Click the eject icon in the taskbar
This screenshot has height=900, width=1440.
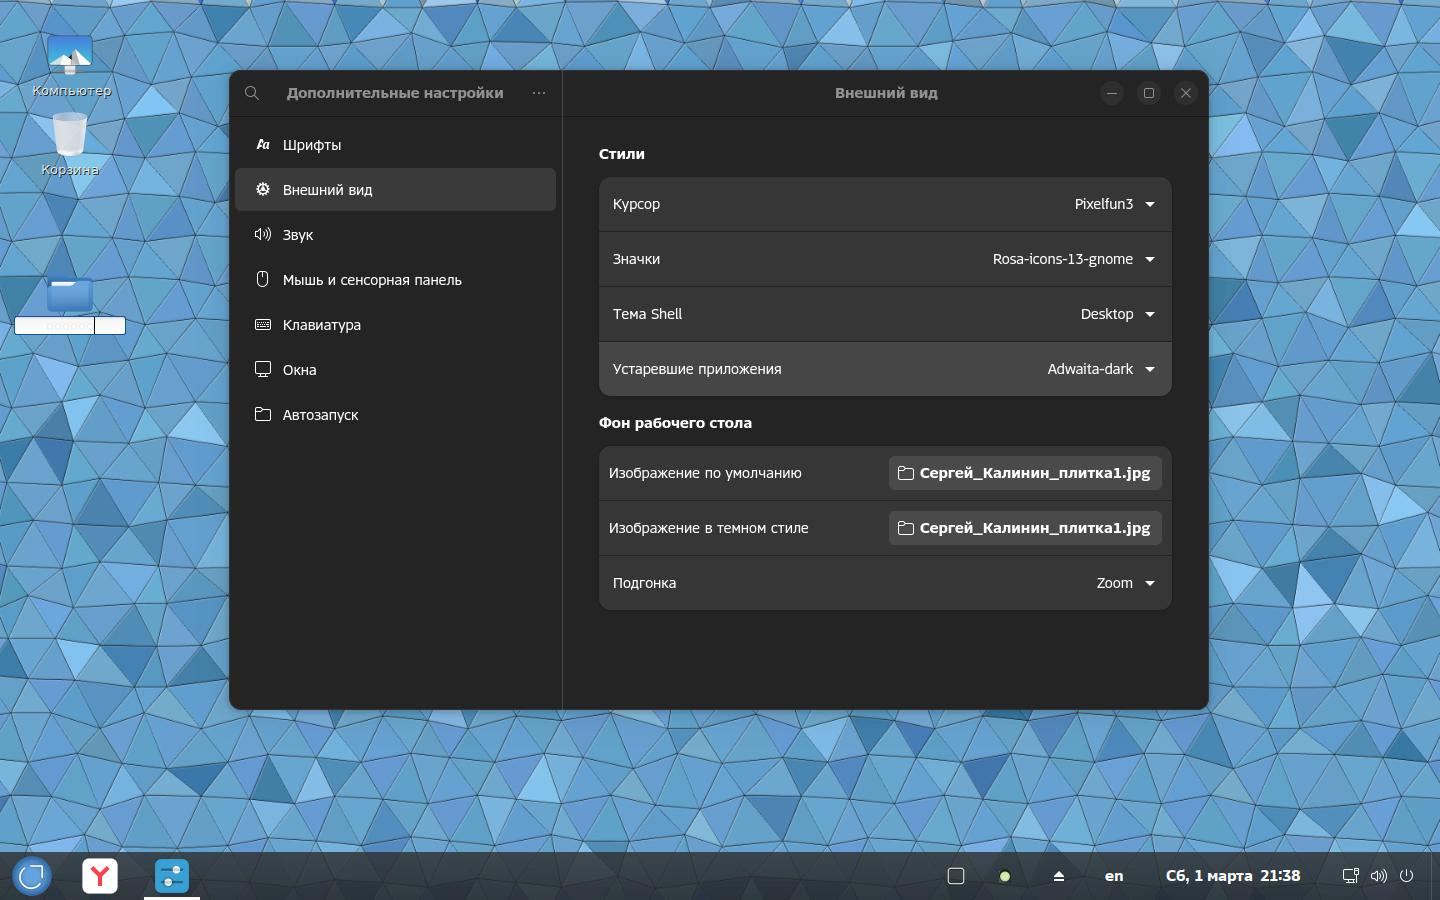(1058, 876)
